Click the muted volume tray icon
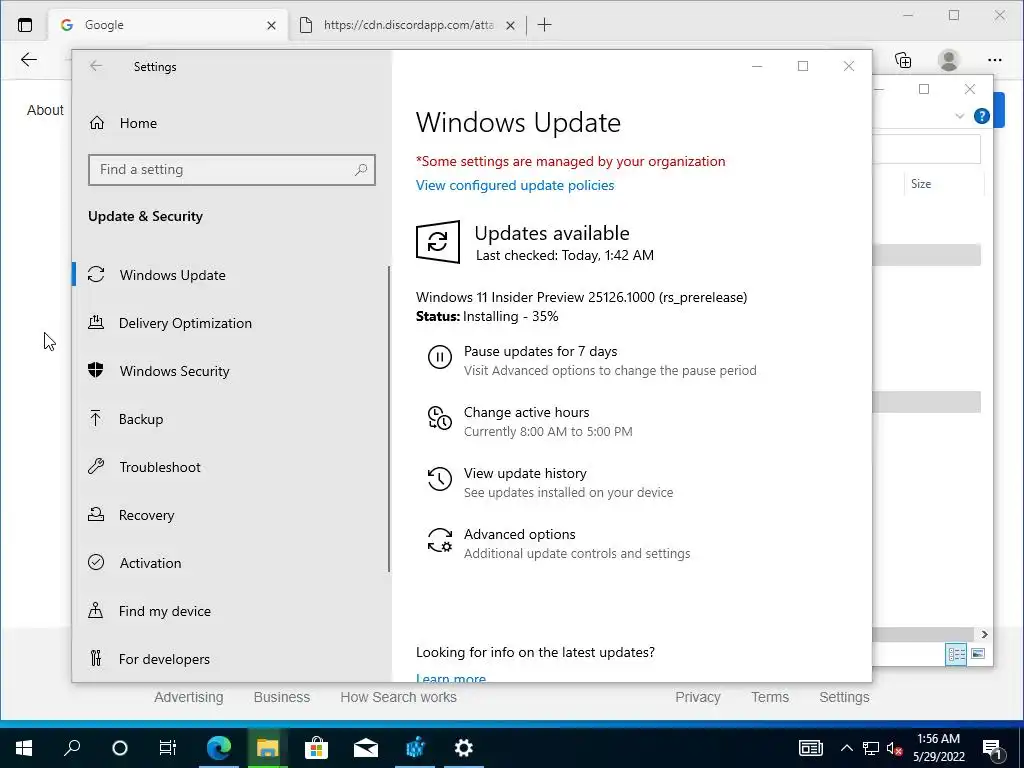The height and width of the screenshot is (768, 1024). coord(895,748)
